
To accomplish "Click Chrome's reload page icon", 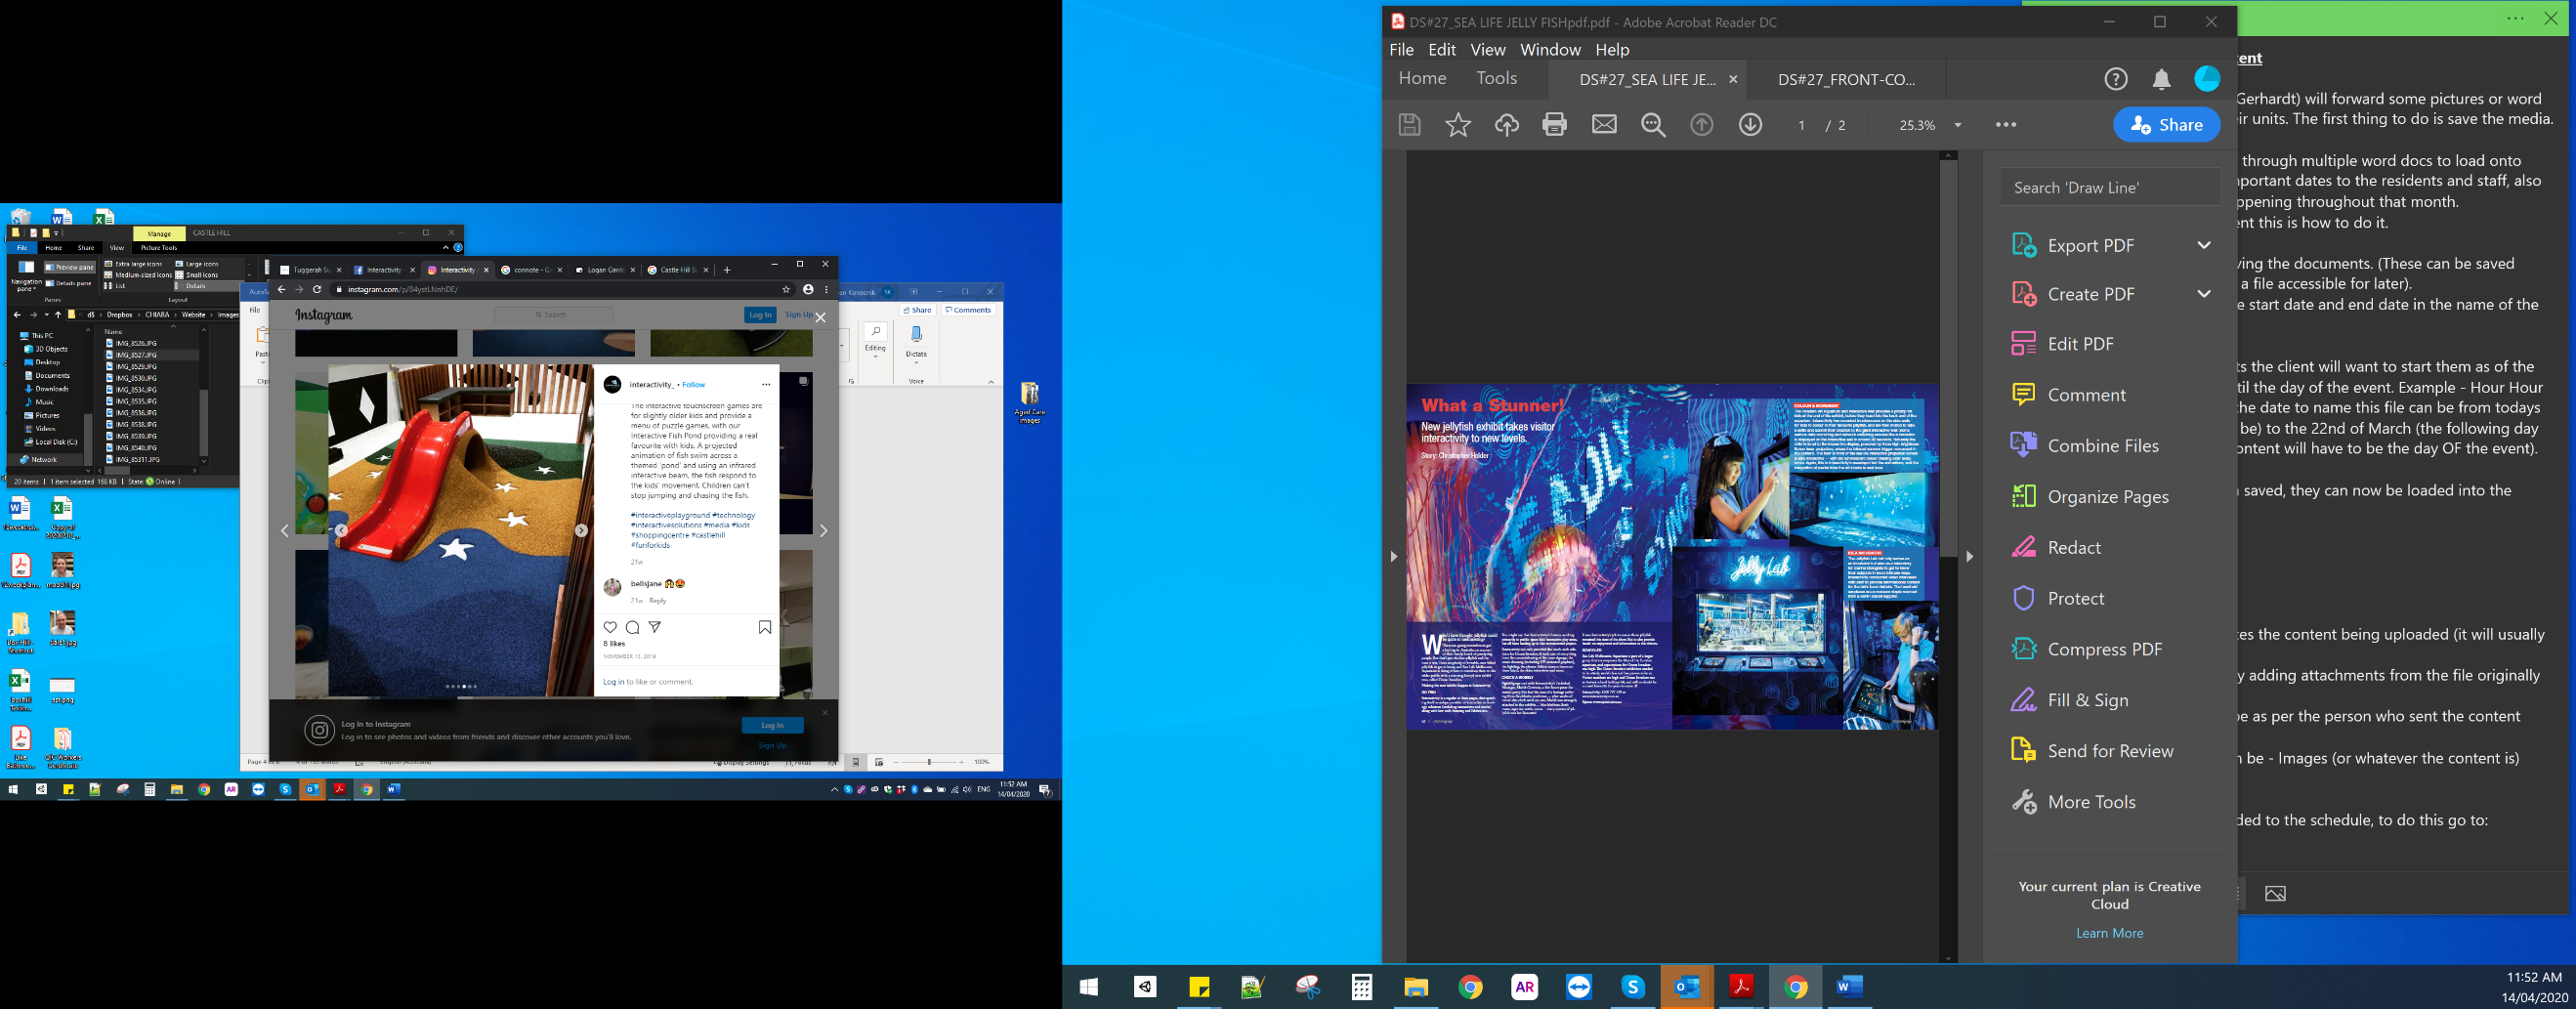I will point(317,290).
